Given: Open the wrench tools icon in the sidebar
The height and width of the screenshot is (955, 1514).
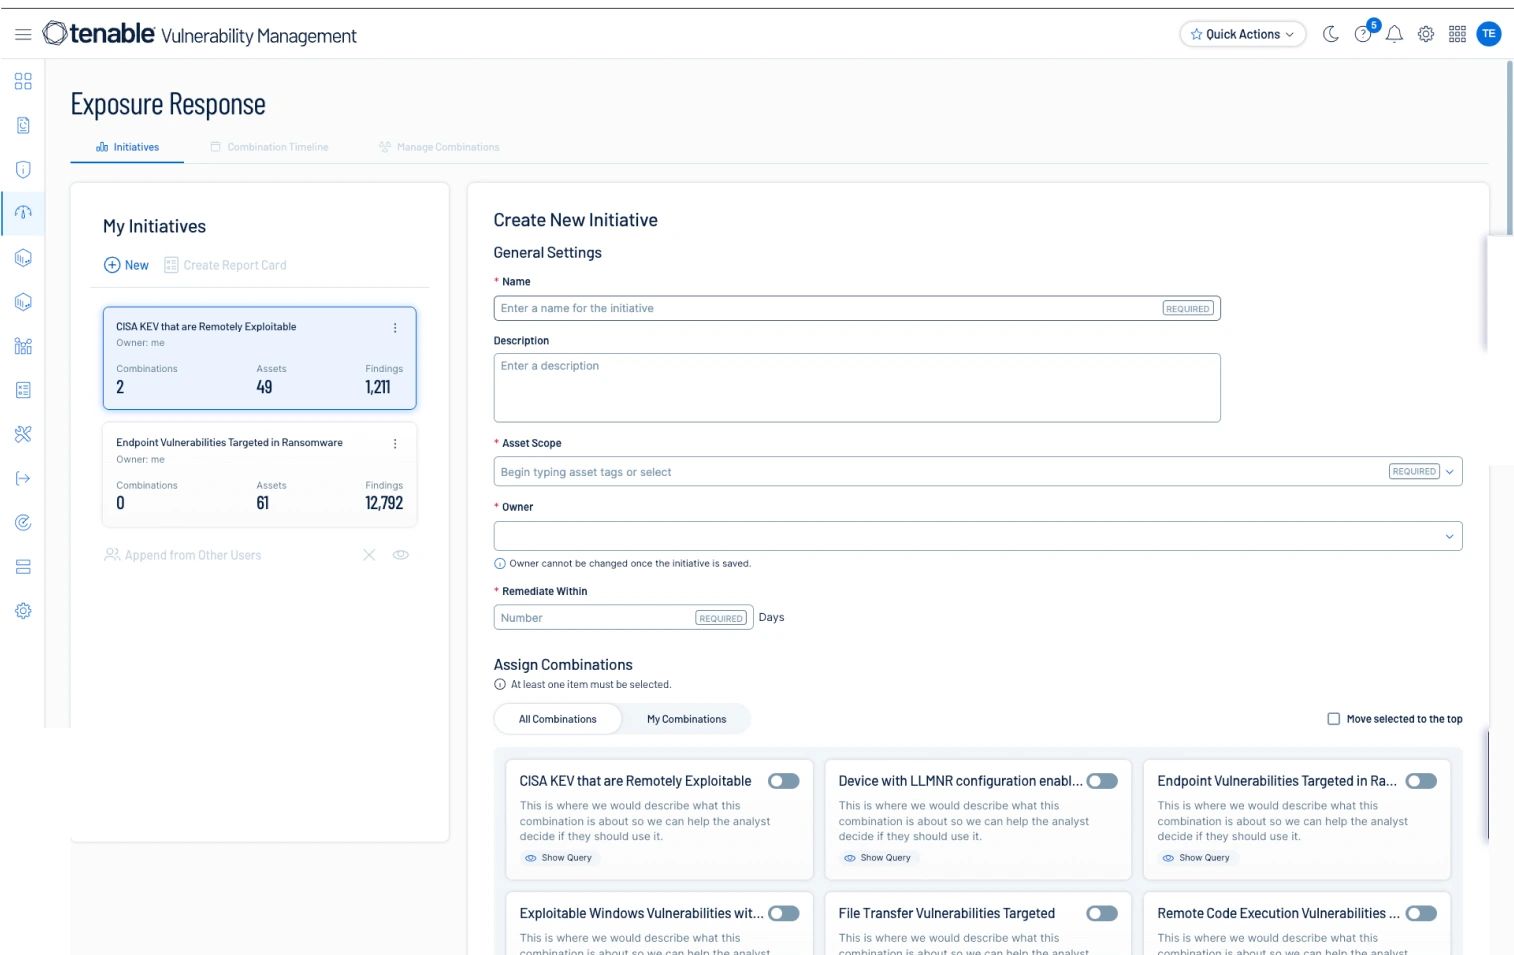Looking at the screenshot, I should click(x=22, y=434).
